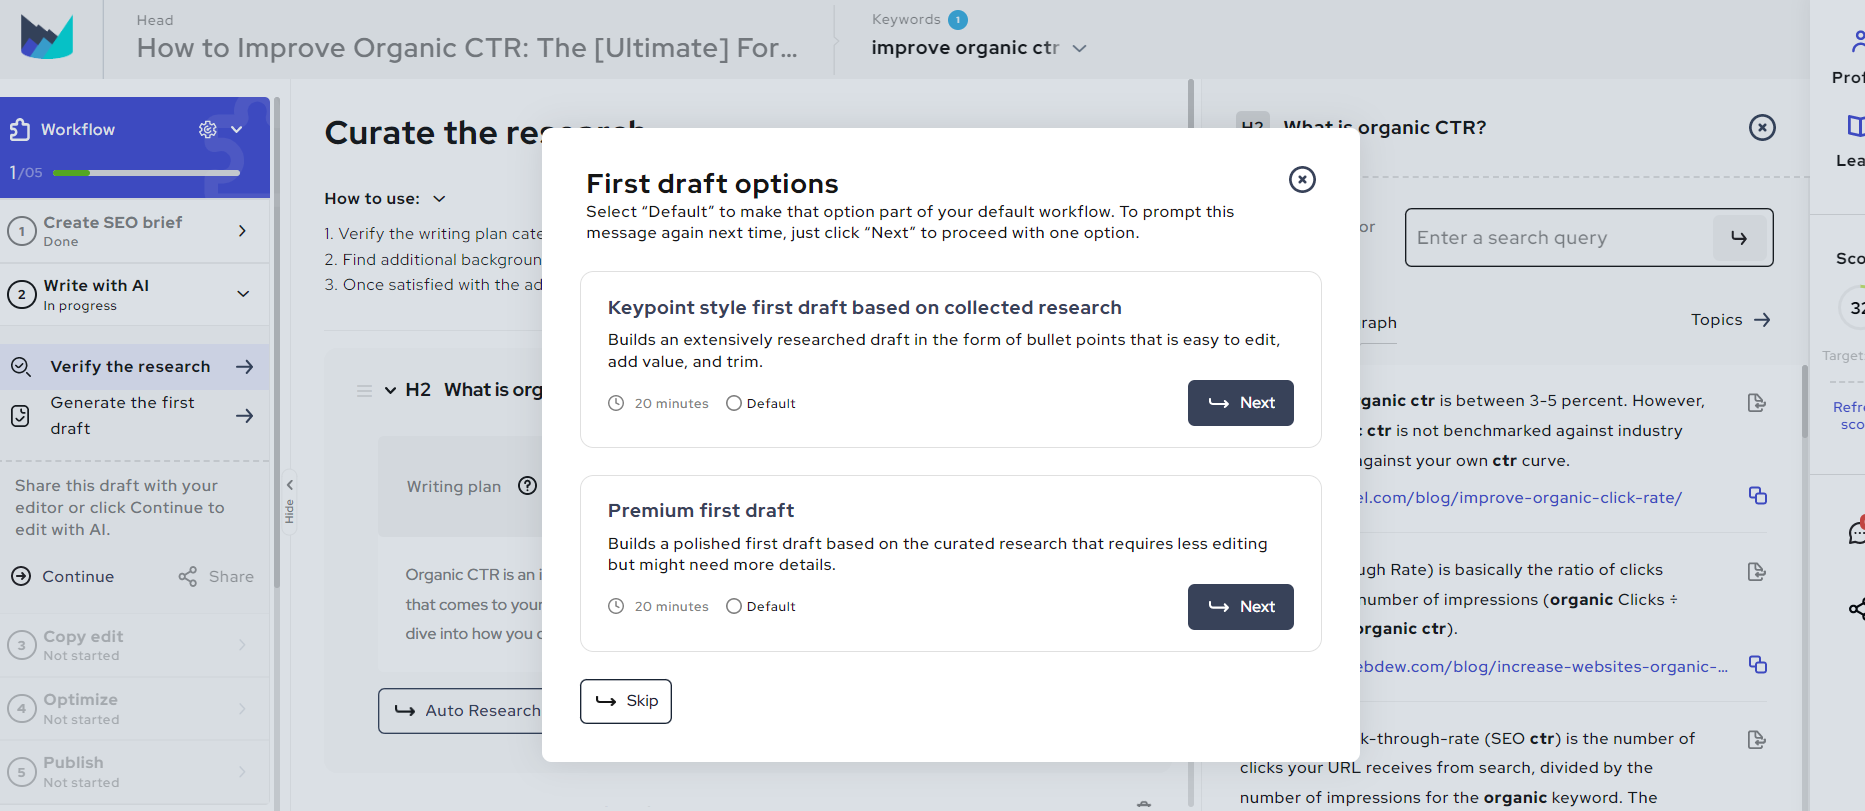
Task: Copy the first research snippet link
Action: click(x=1757, y=496)
